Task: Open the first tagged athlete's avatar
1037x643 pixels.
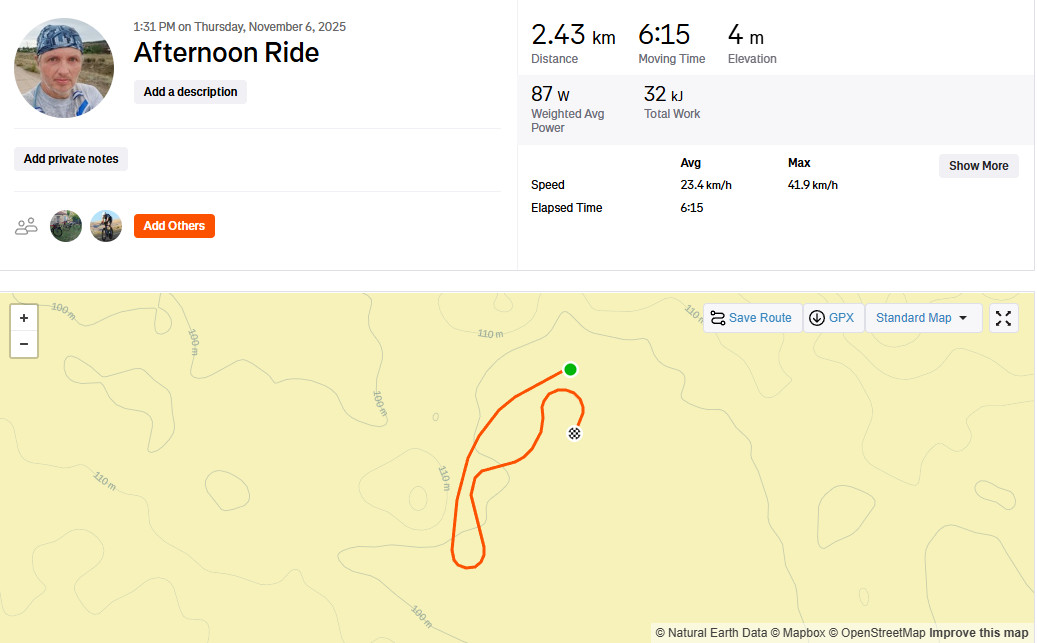Action: tap(65, 226)
